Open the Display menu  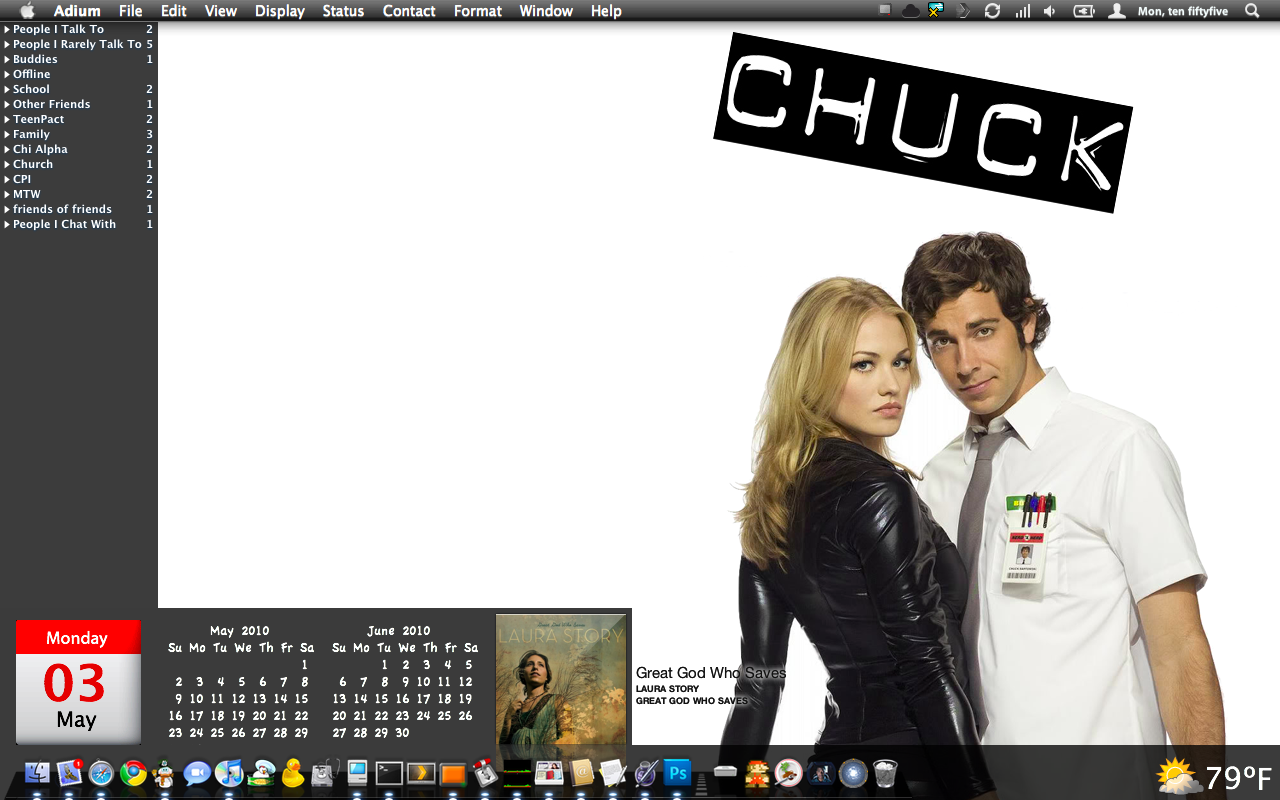pos(280,11)
